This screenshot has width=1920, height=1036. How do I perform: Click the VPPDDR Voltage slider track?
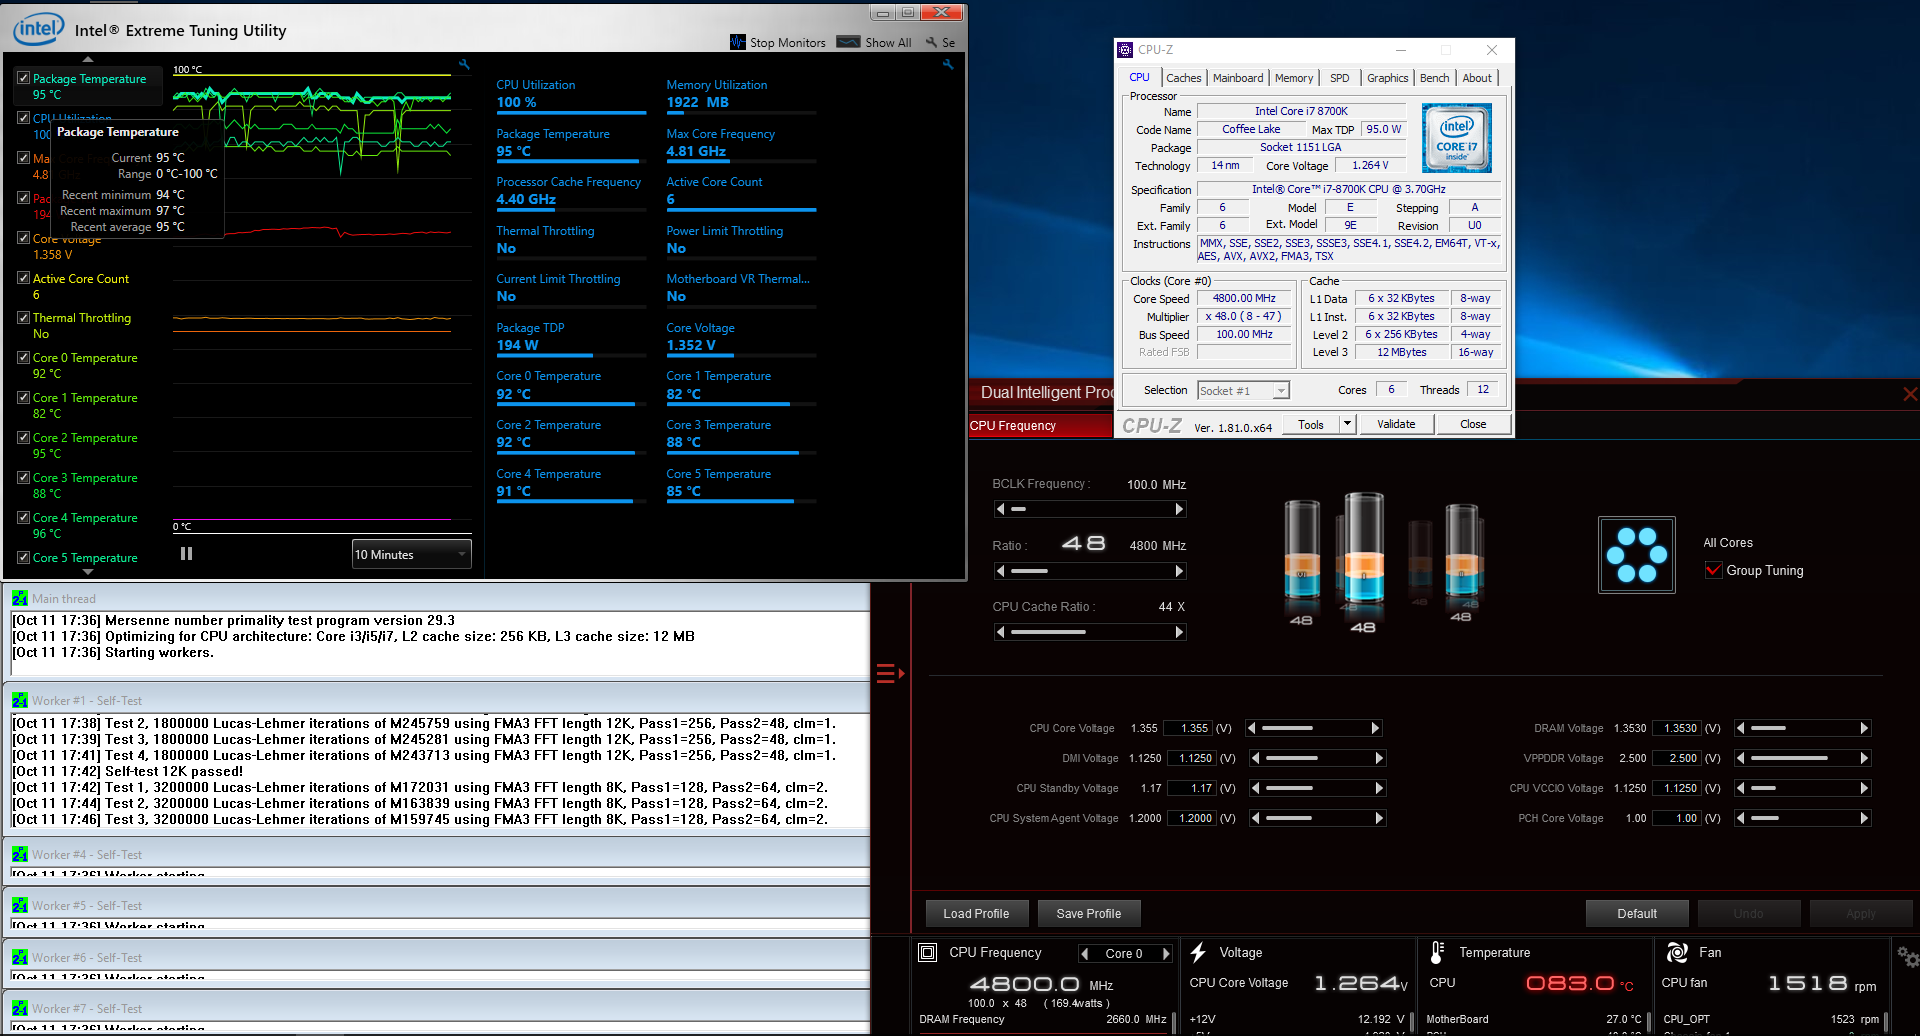tap(1802, 758)
